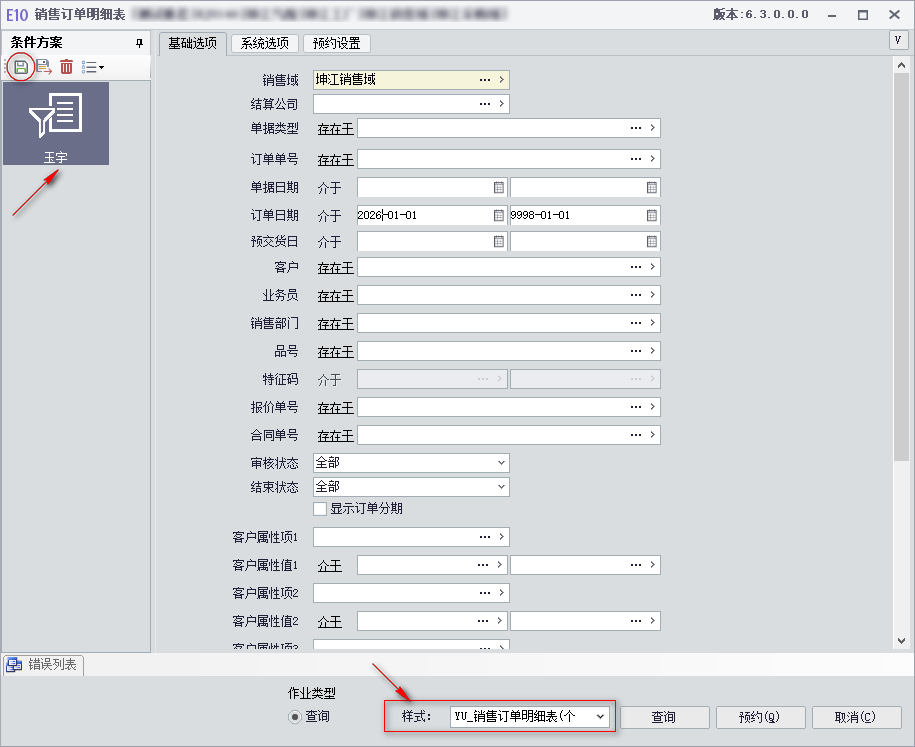Expand the 结算公司 field arrow
This screenshot has height=747, width=915.
(x=501, y=104)
